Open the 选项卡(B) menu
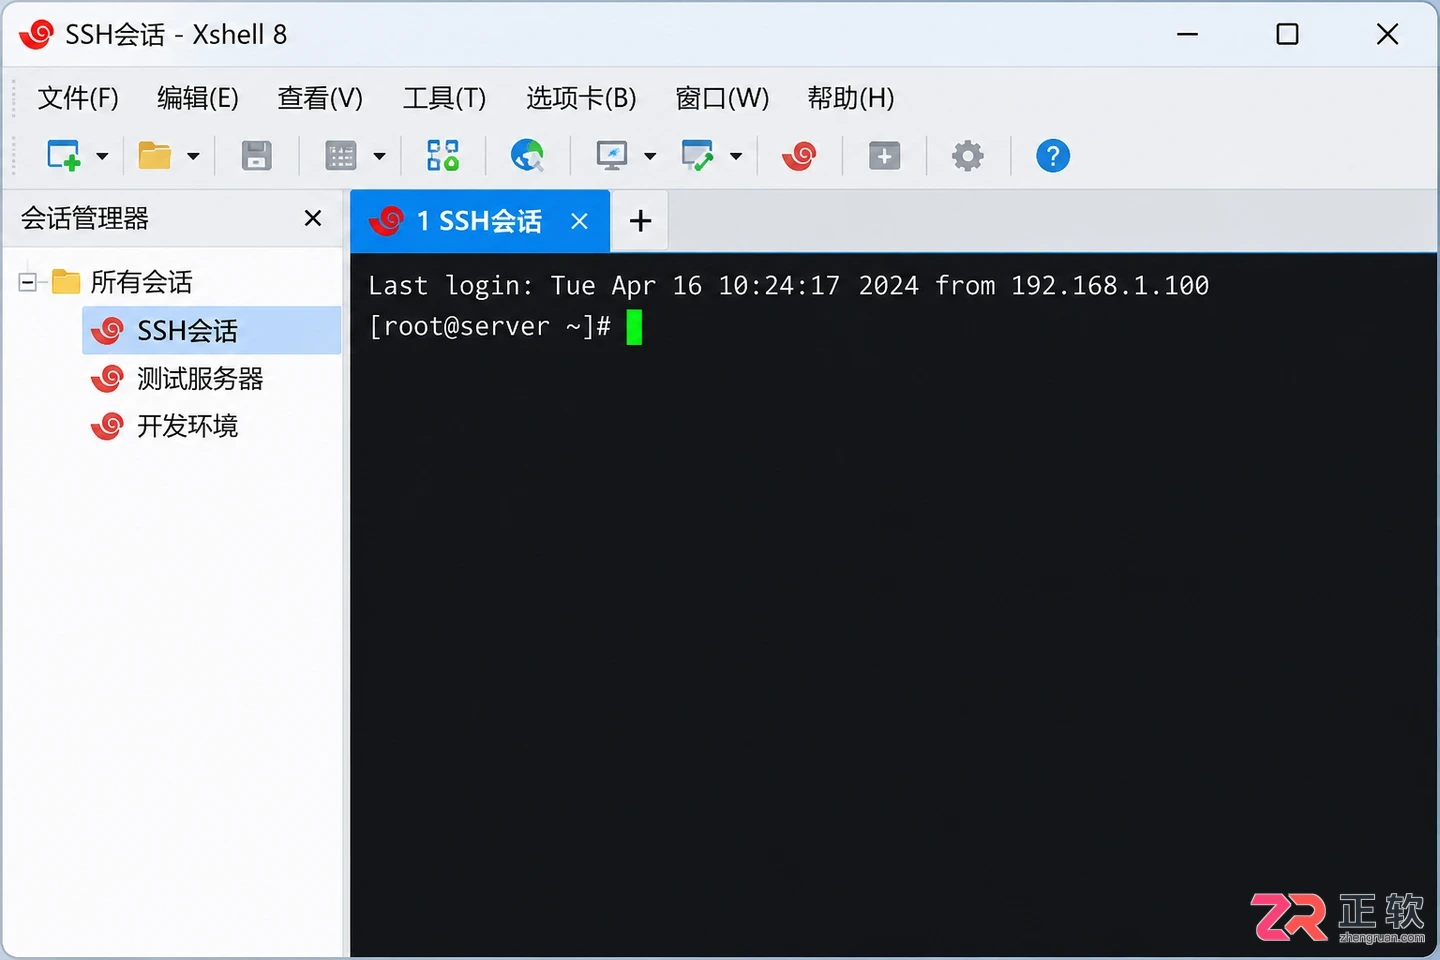Screen dimensions: 1440x960 click(581, 98)
